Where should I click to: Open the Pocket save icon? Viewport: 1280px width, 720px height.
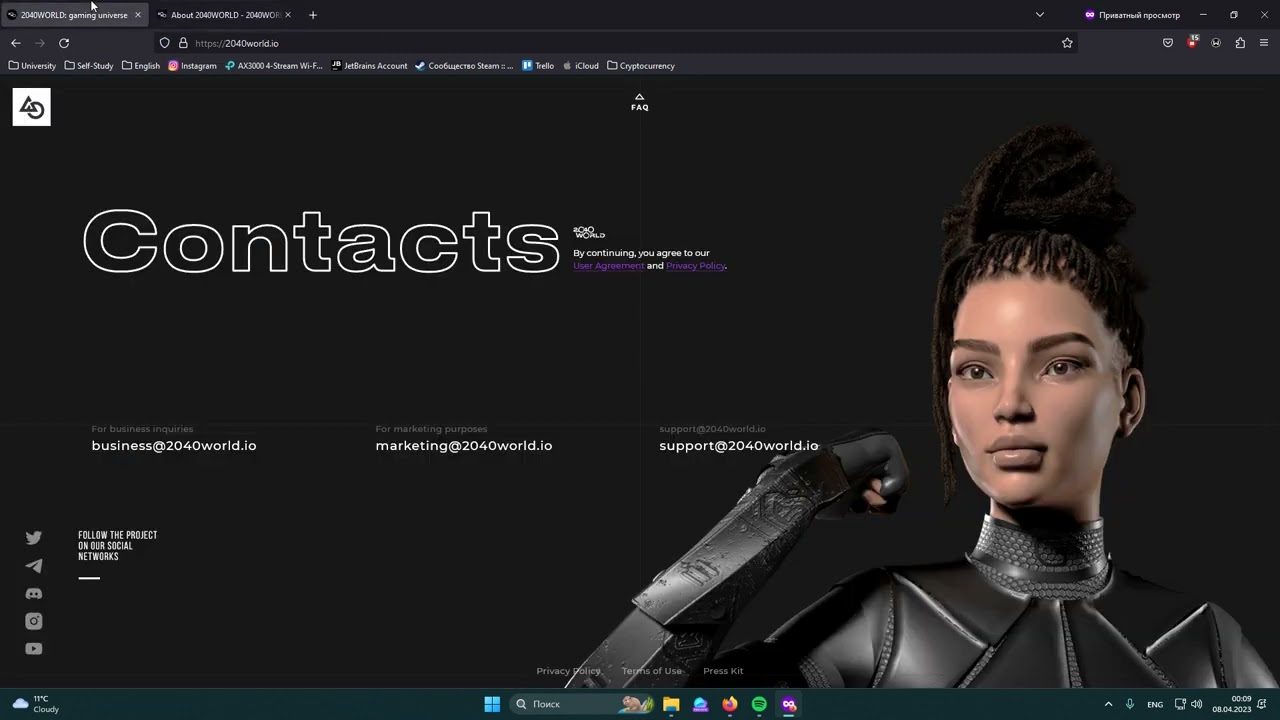pyautogui.click(x=1168, y=43)
